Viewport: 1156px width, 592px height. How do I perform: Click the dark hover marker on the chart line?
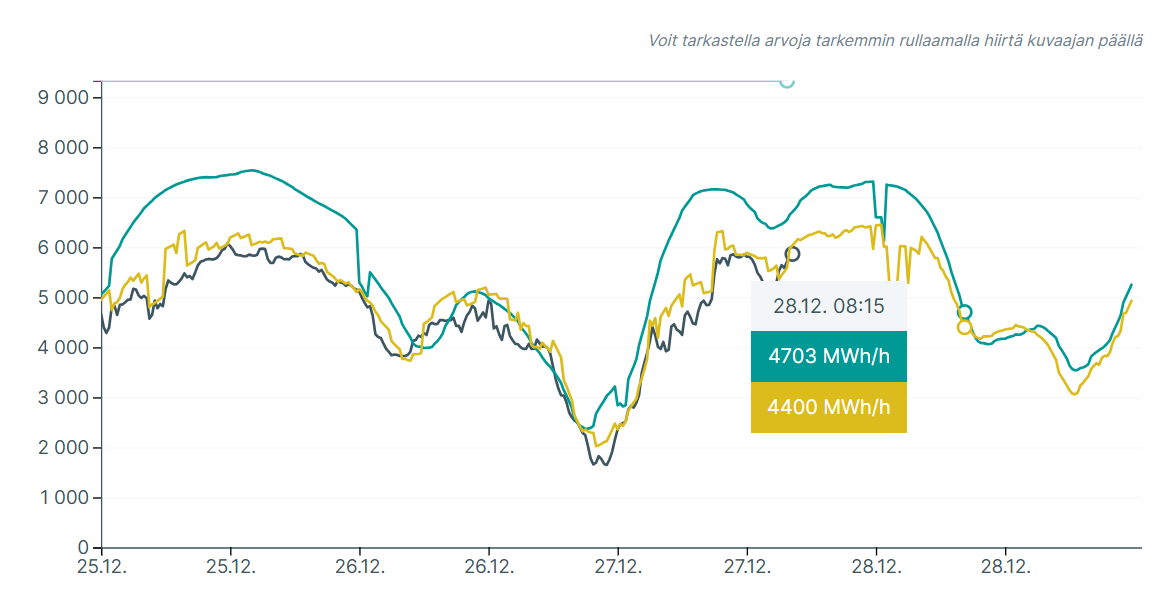(793, 254)
